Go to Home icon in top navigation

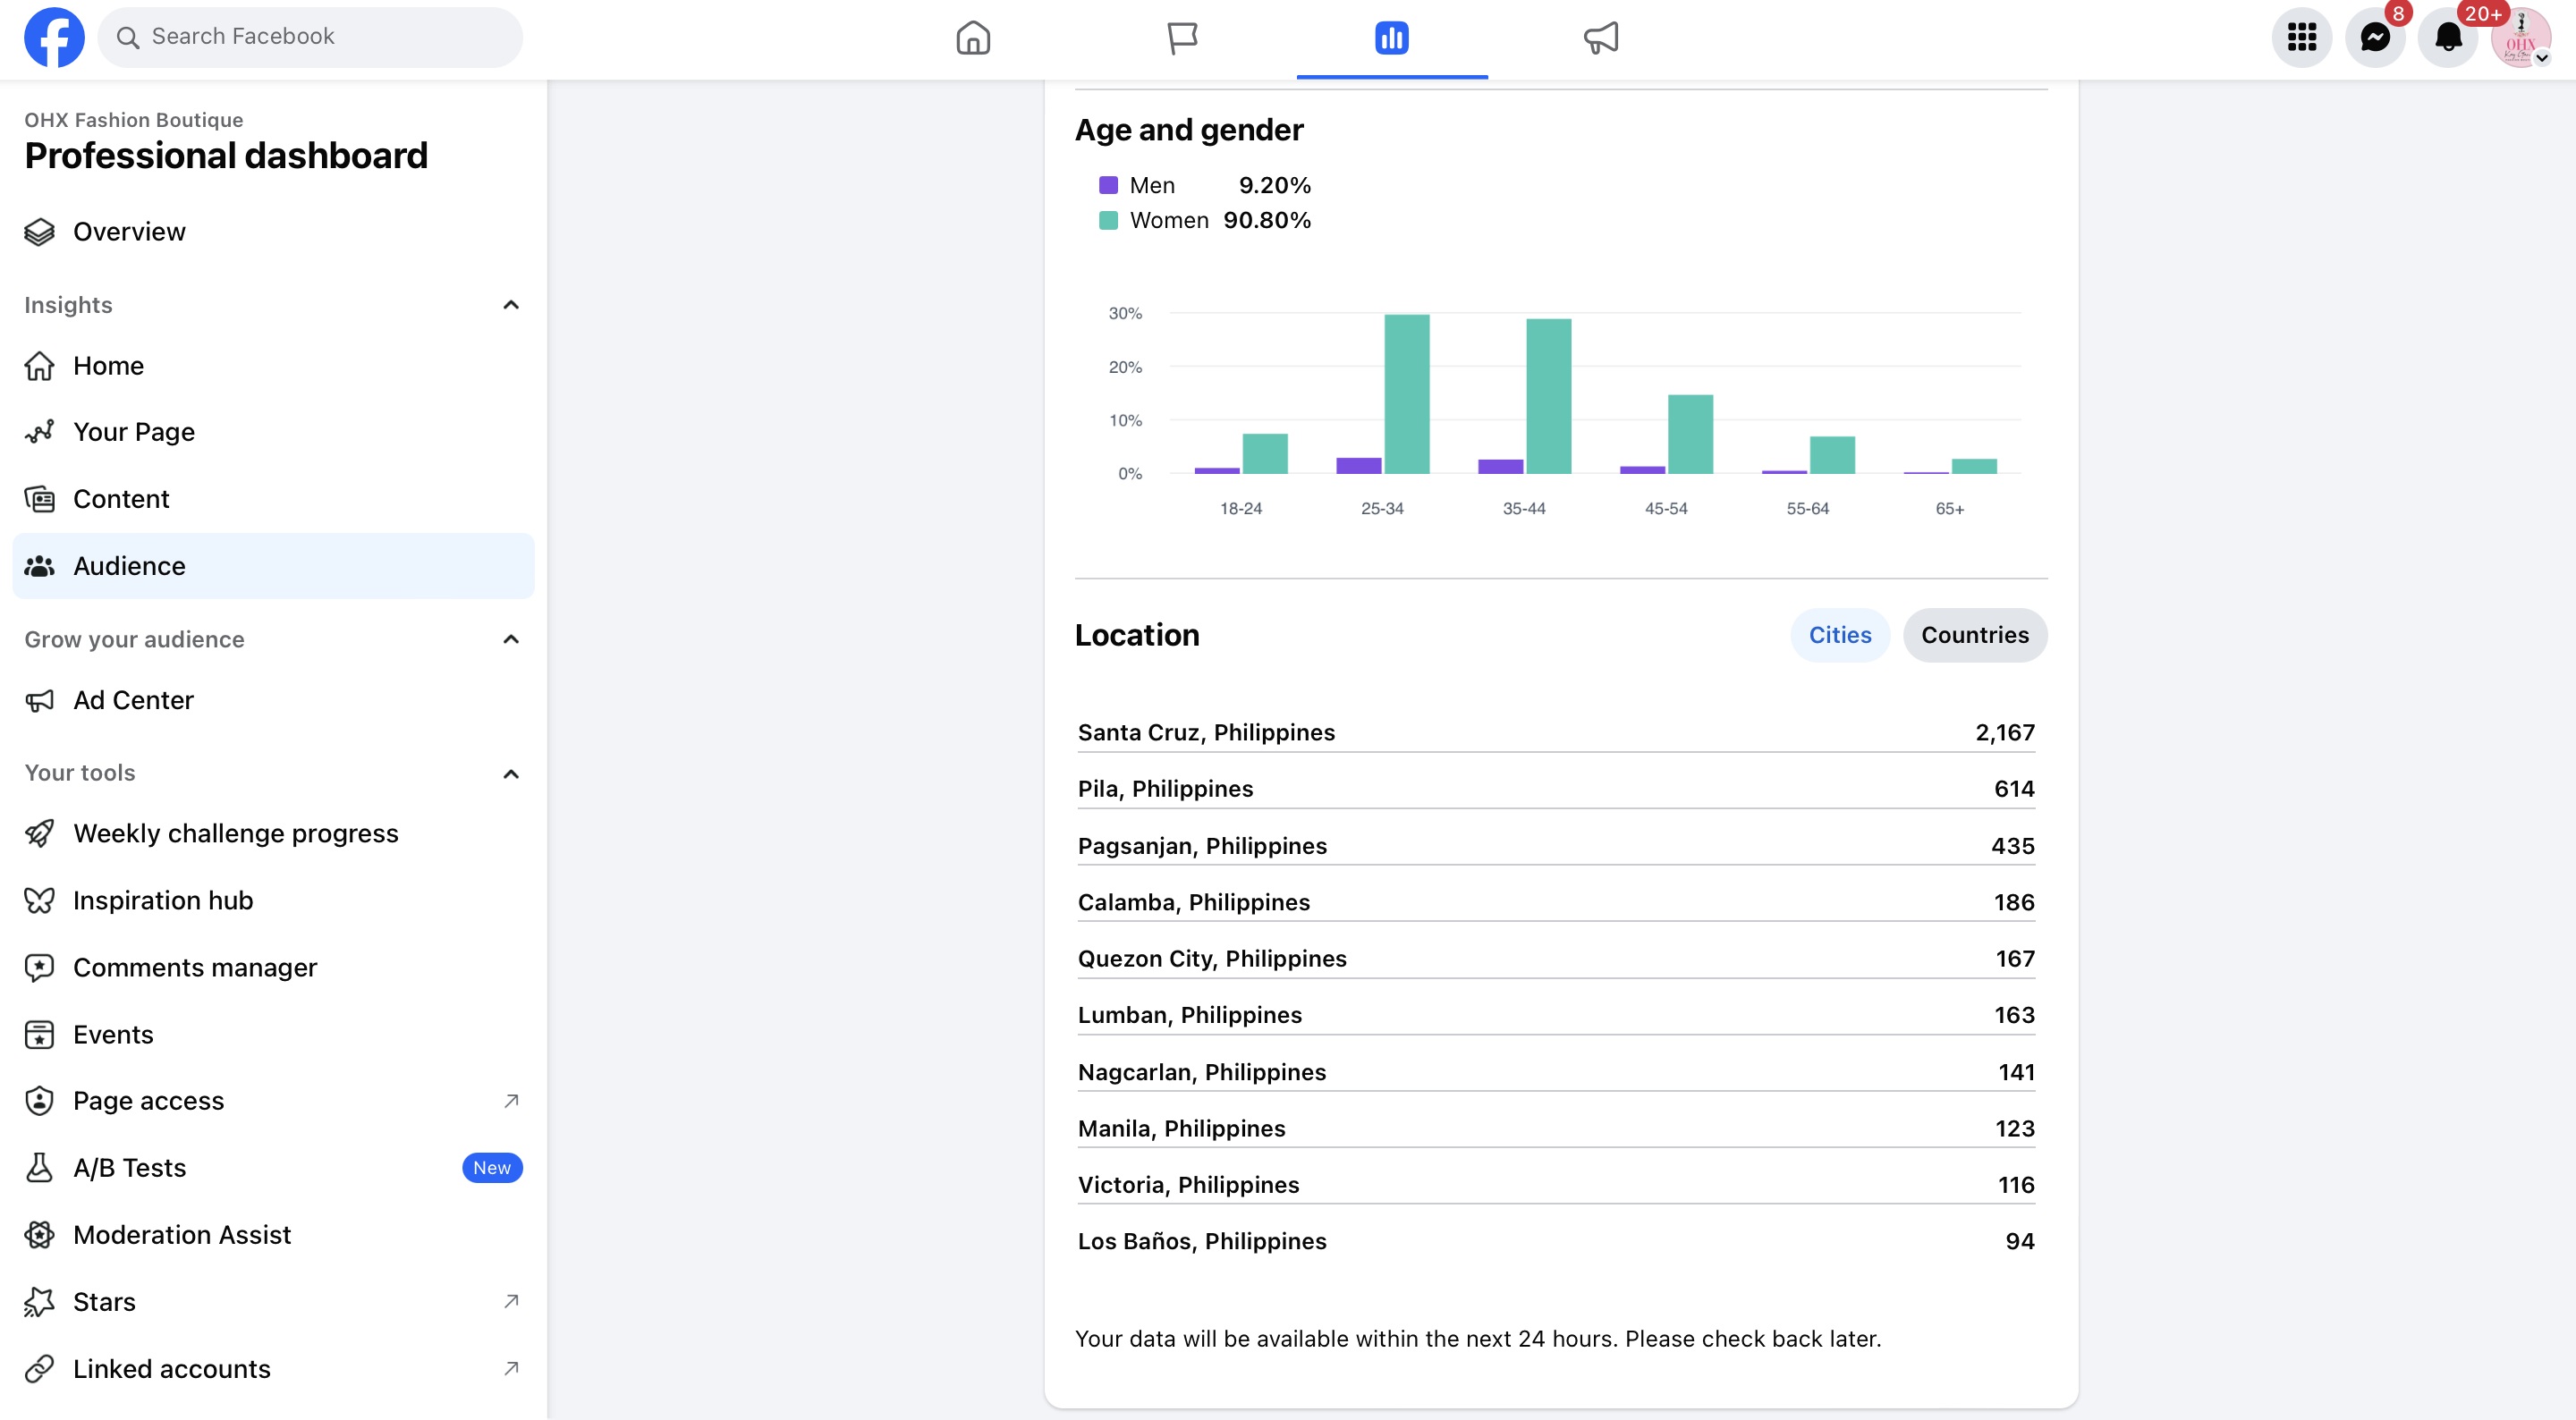coord(972,38)
